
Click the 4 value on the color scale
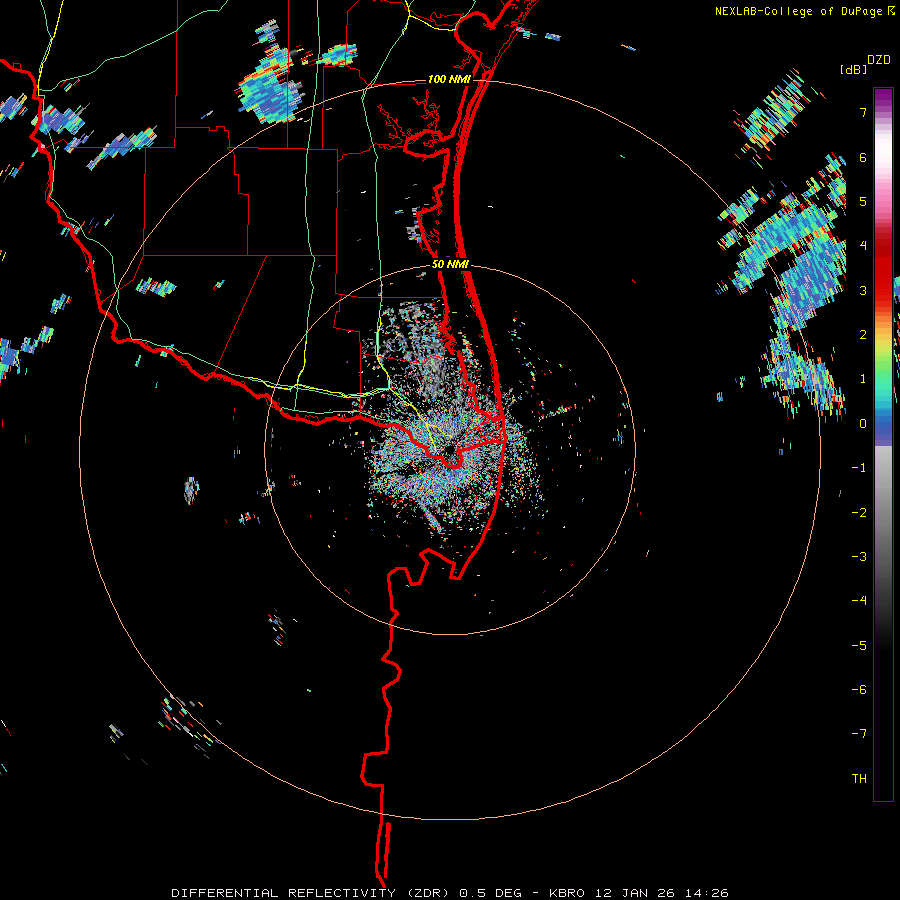[863, 246]
